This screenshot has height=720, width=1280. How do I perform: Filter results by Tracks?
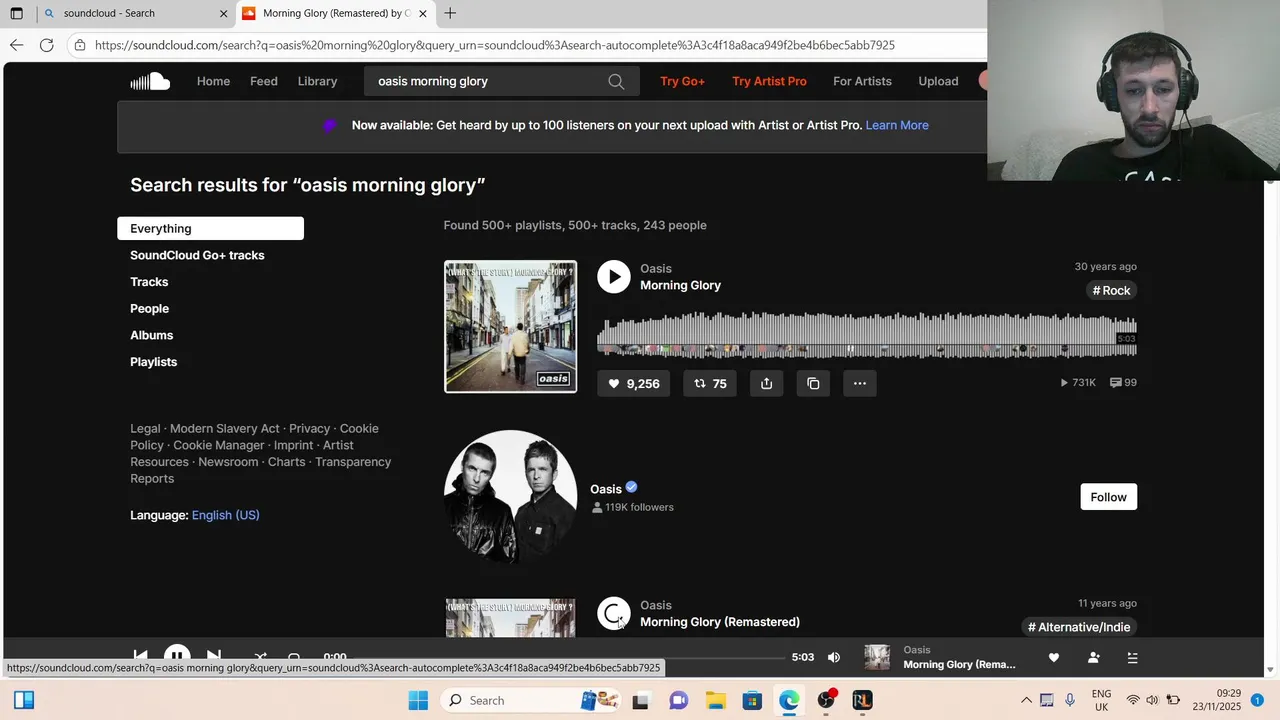click(149, 282)
